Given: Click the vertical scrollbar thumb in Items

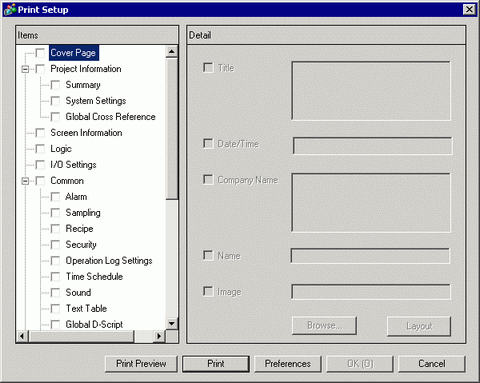Looking at the screenshot, I should [172, 129].
